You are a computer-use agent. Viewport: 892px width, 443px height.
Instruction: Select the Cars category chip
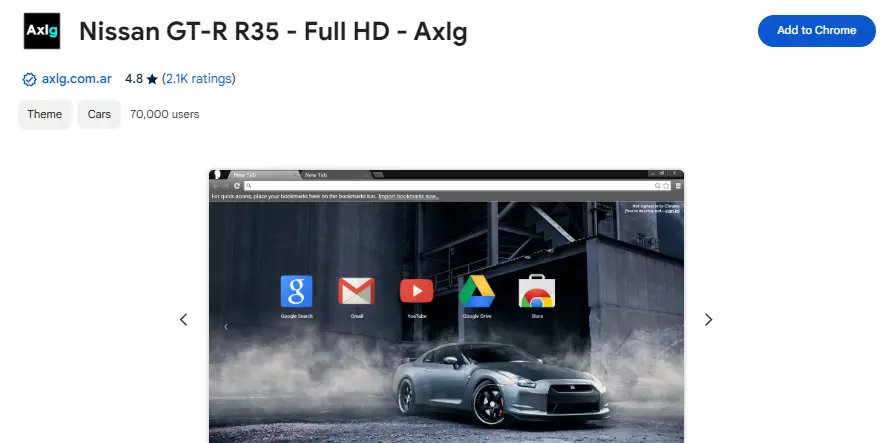tap(99, 114)
